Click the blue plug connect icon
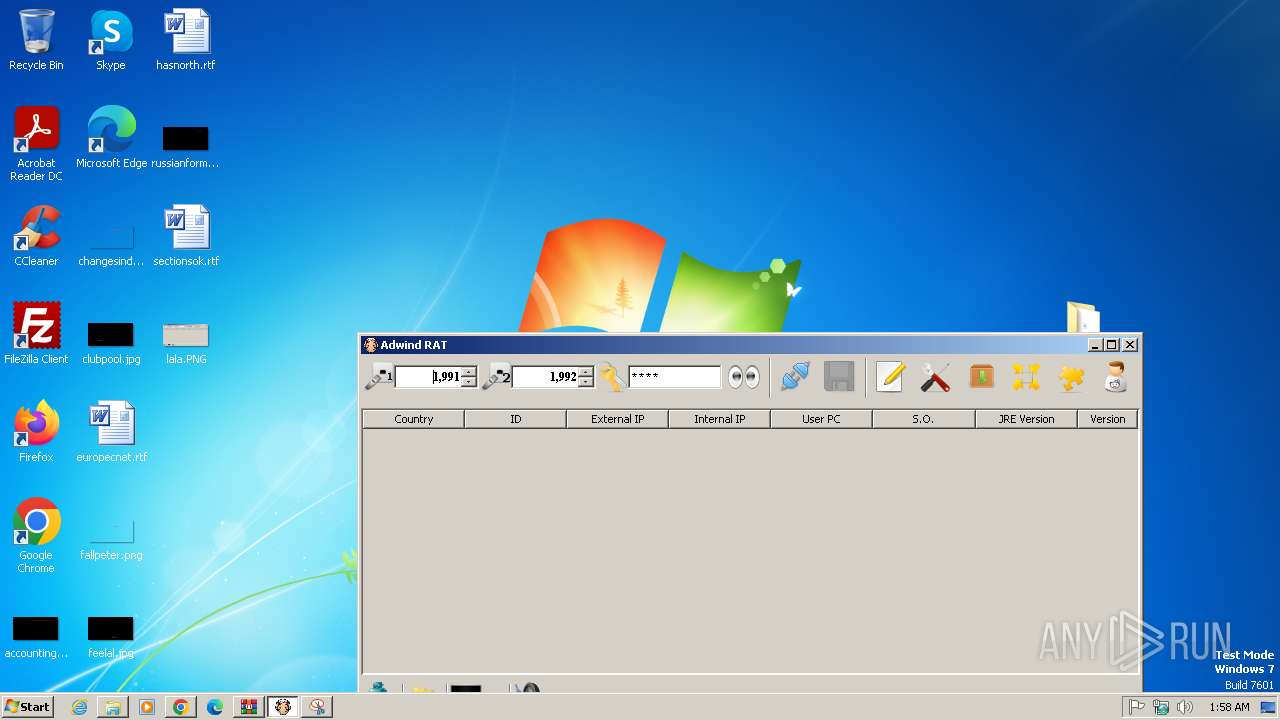1280x720 pixels. [x=795, y=377]
